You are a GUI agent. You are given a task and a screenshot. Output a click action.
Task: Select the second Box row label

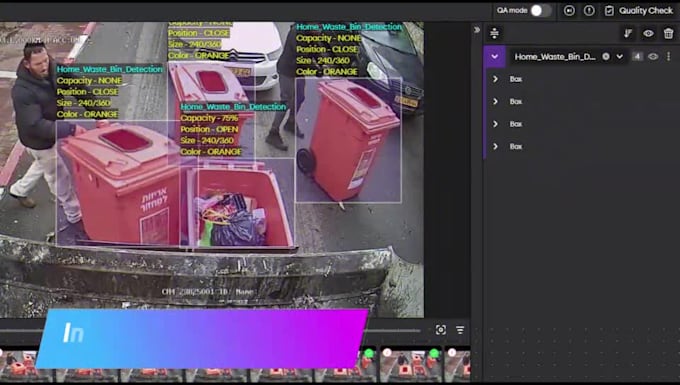click(x=516, y=101)
